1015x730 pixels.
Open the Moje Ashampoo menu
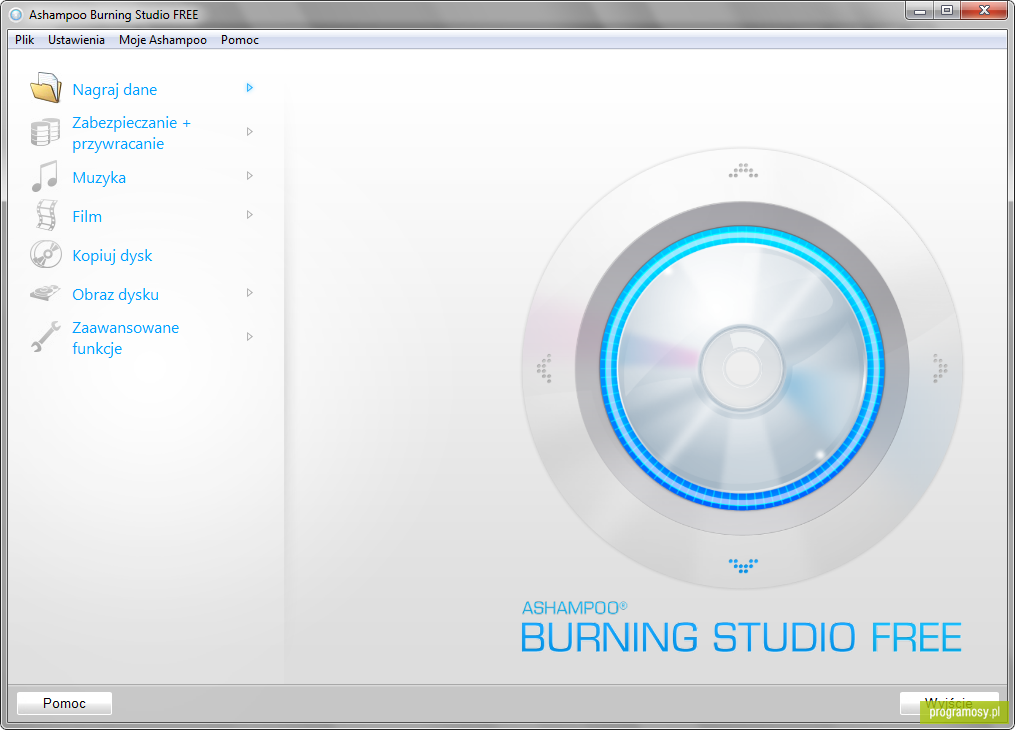(x=162, y=39)
